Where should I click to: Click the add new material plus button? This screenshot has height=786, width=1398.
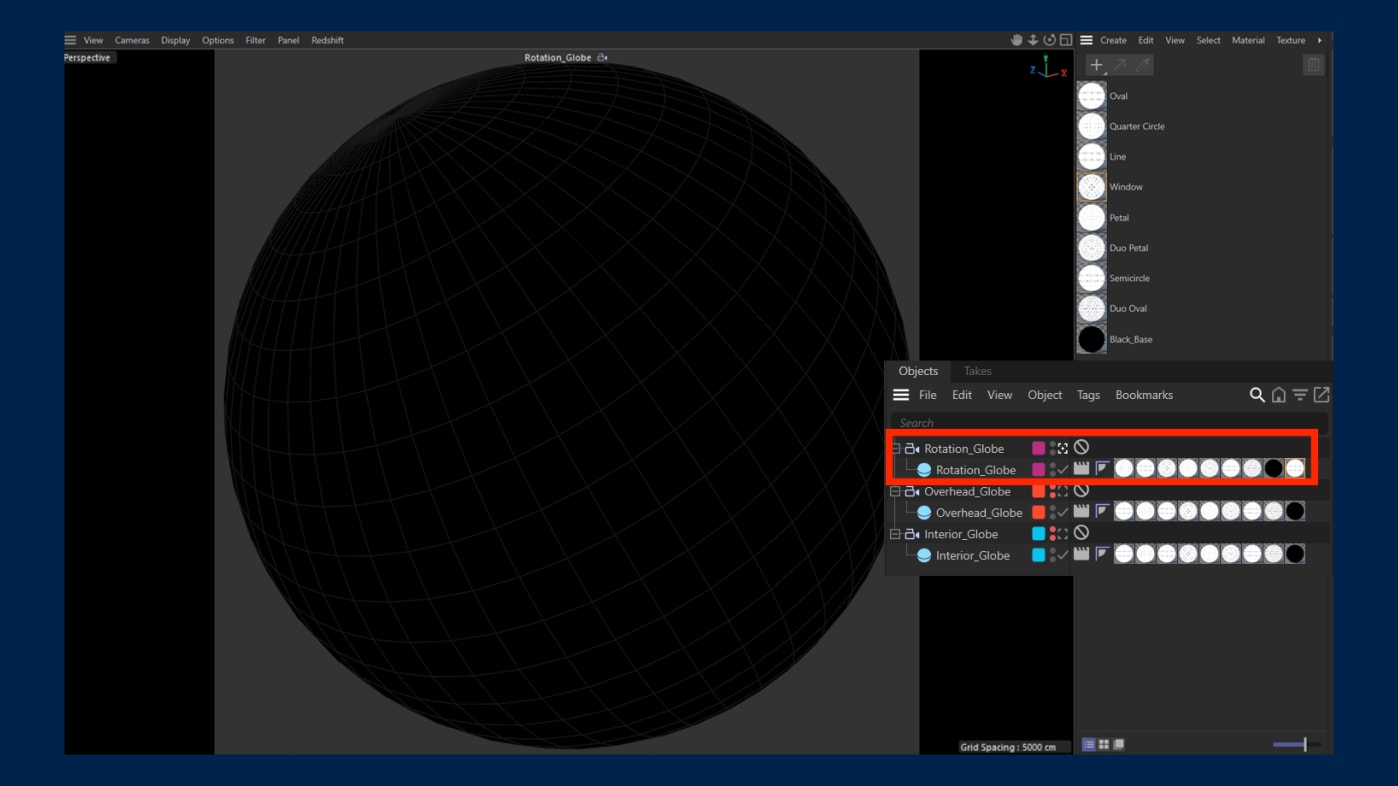coord(1097,65)
